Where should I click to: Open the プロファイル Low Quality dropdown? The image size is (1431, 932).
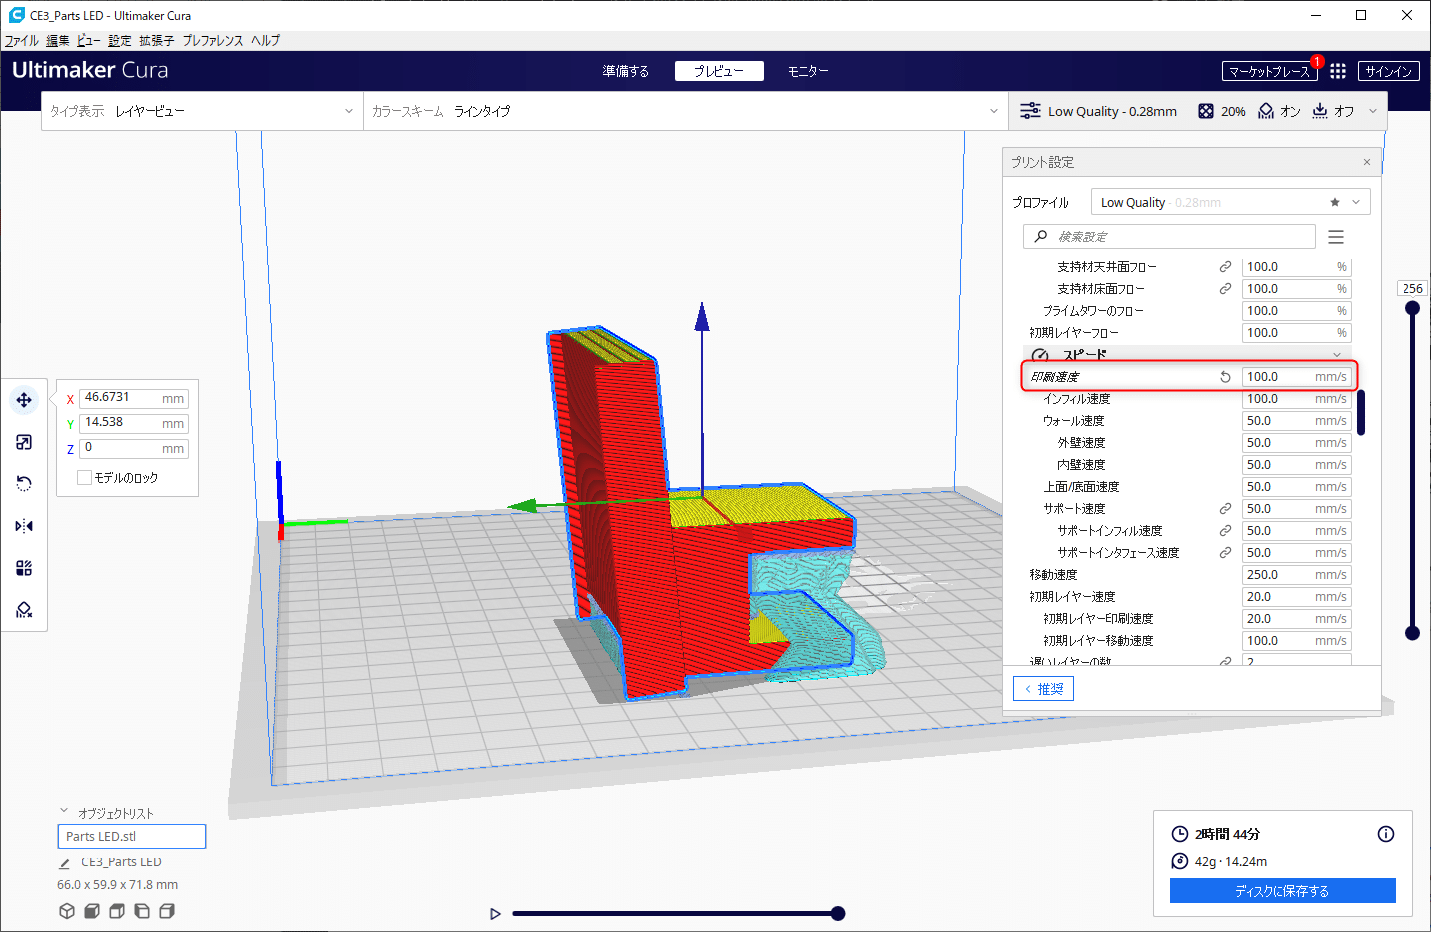(1230, 202)
